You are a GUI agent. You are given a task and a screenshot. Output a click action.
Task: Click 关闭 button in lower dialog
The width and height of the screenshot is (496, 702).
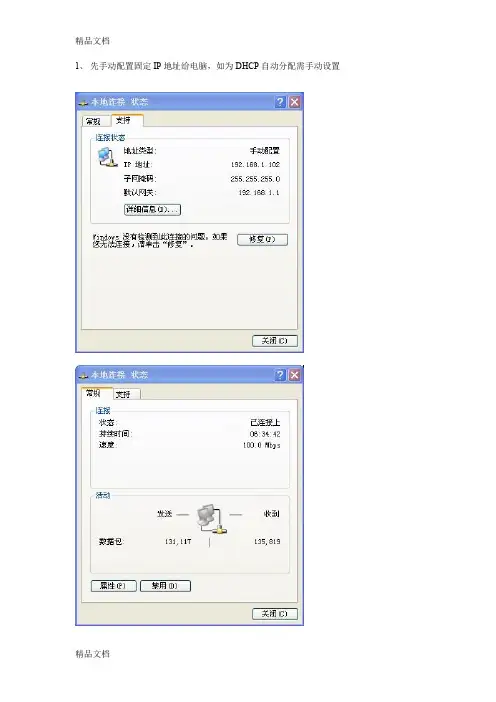[x=274, y=614]
